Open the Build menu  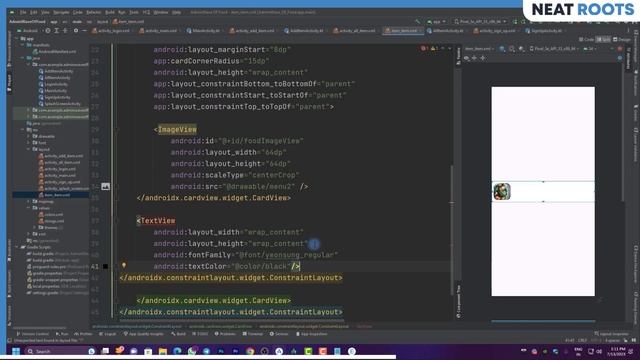[x=110, y=12]
